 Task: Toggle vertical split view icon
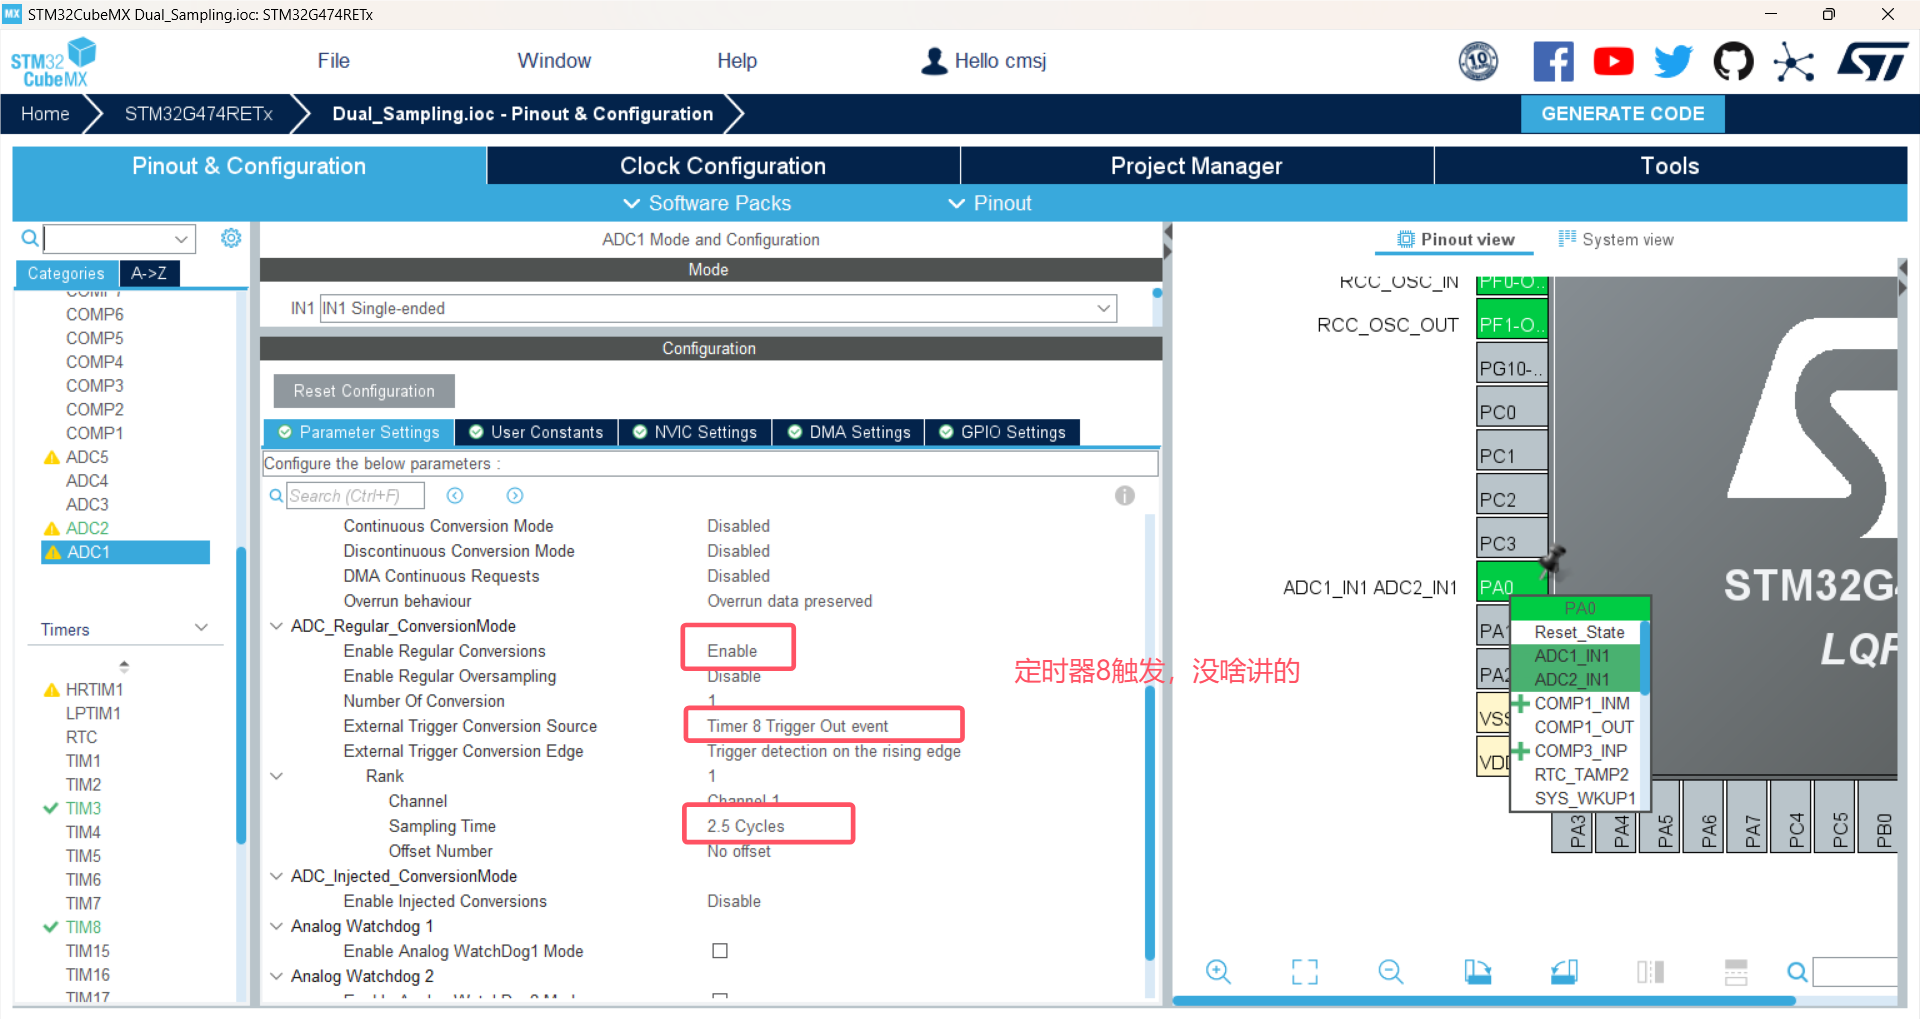(x=1651, y=972)
